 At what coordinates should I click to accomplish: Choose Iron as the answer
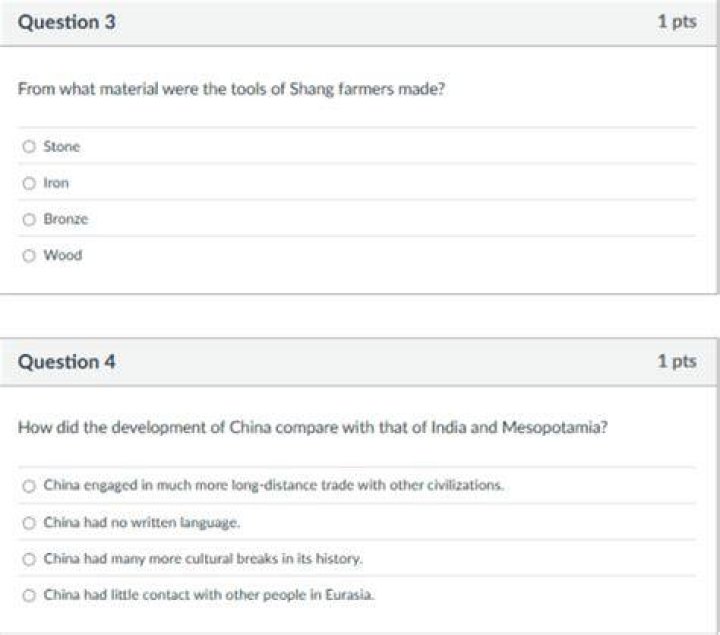(x=29, y=183)
